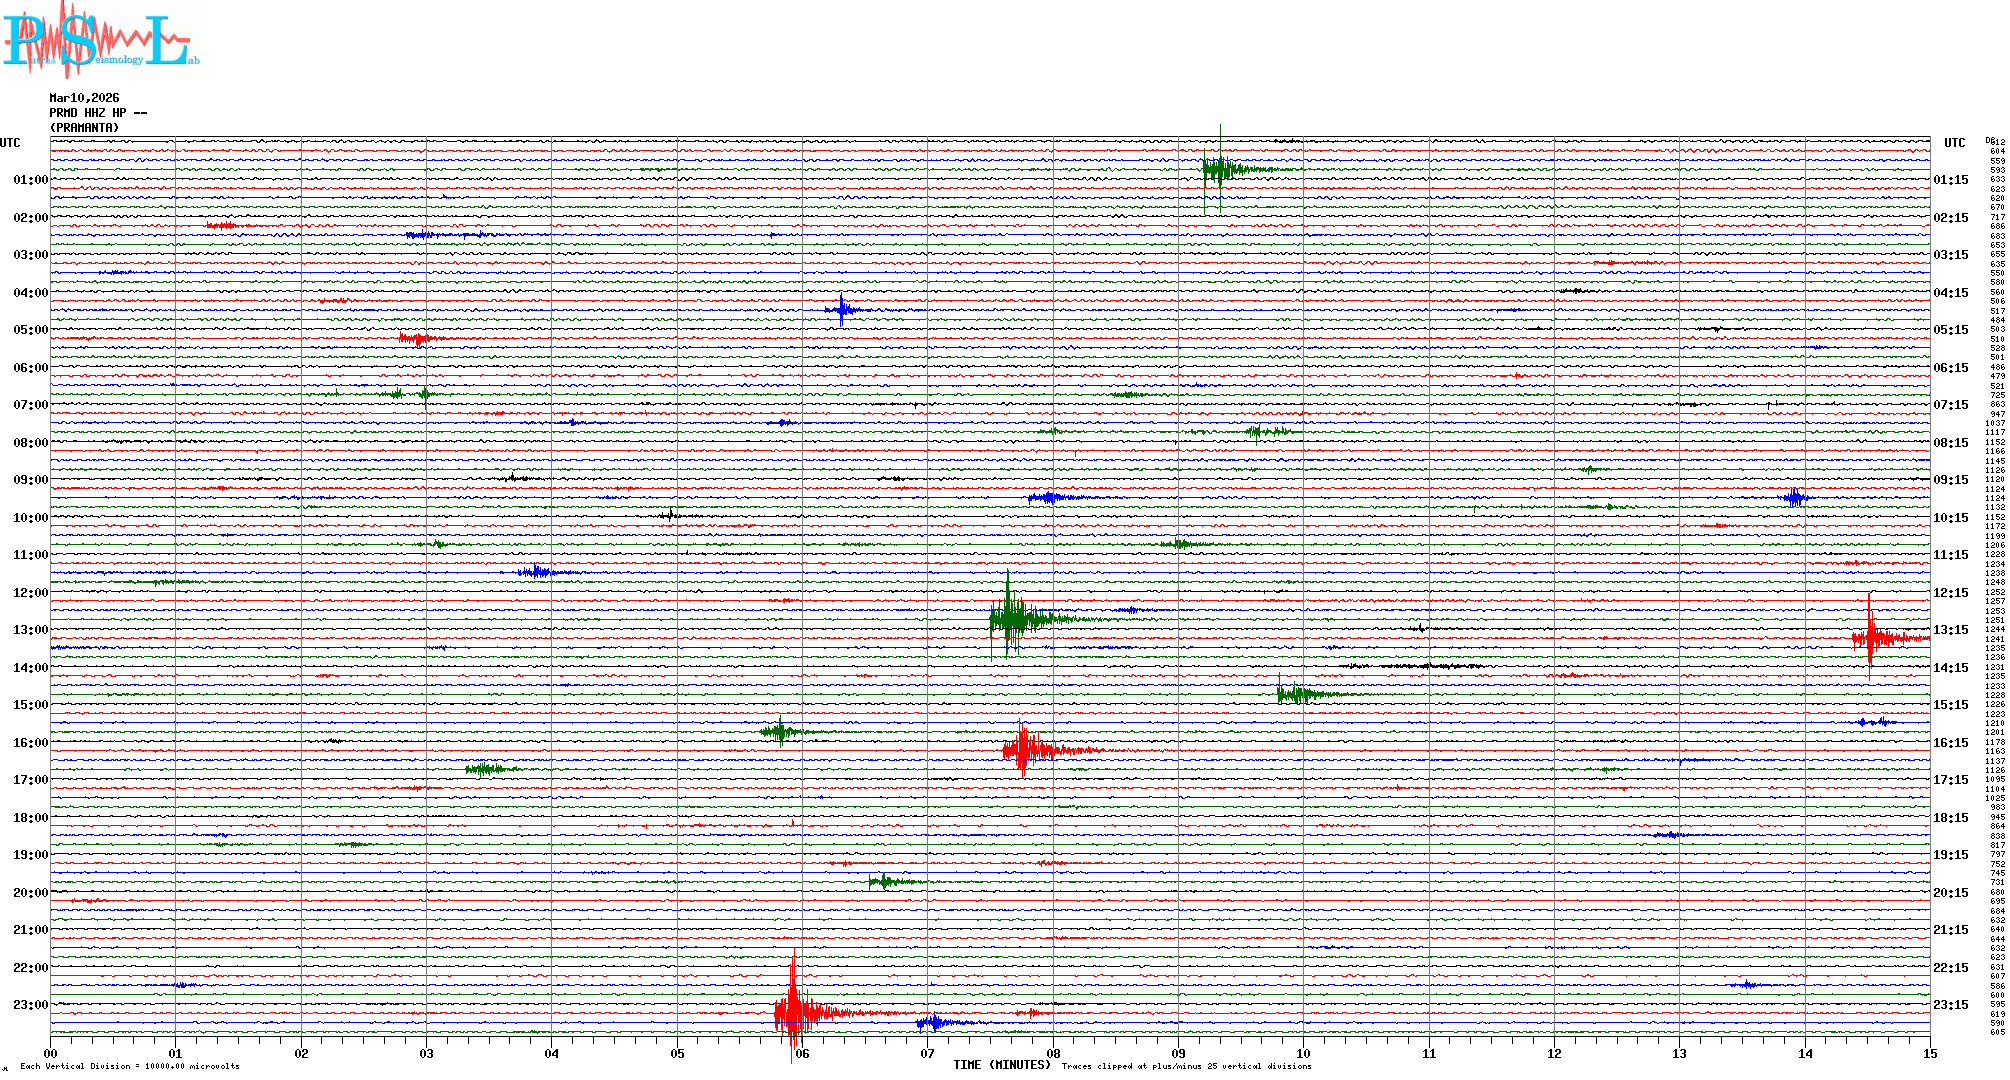Viewport: 2010px width, 1080px height.
Task: Click the 08 minute tick label at bottom
Action: coord(1053,1053)
